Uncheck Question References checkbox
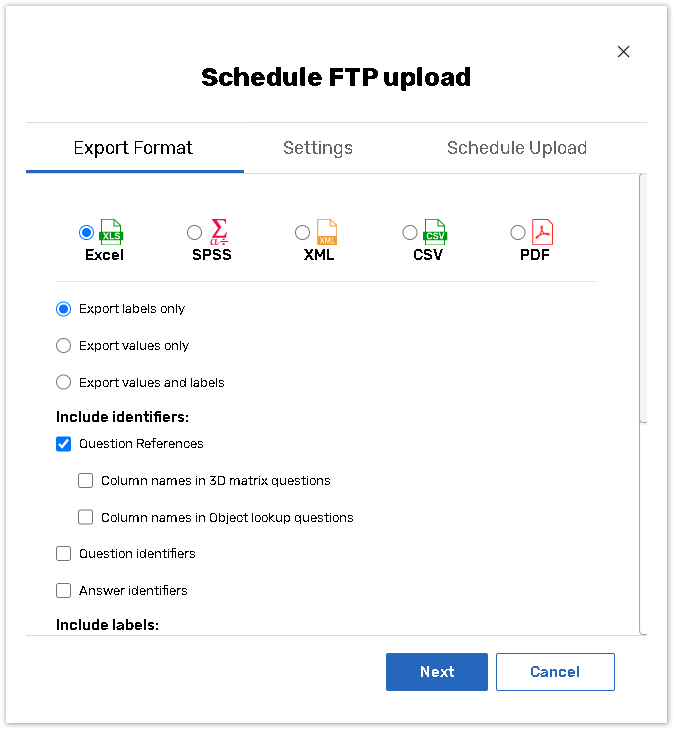673x729 pixels. pos(64,444)
